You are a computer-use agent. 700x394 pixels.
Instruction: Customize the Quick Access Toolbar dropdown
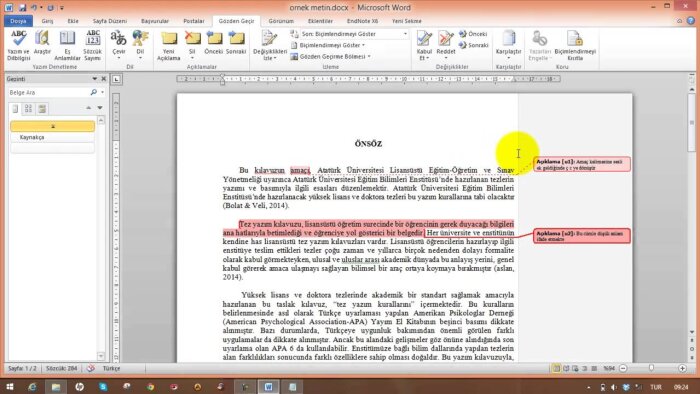62,8
